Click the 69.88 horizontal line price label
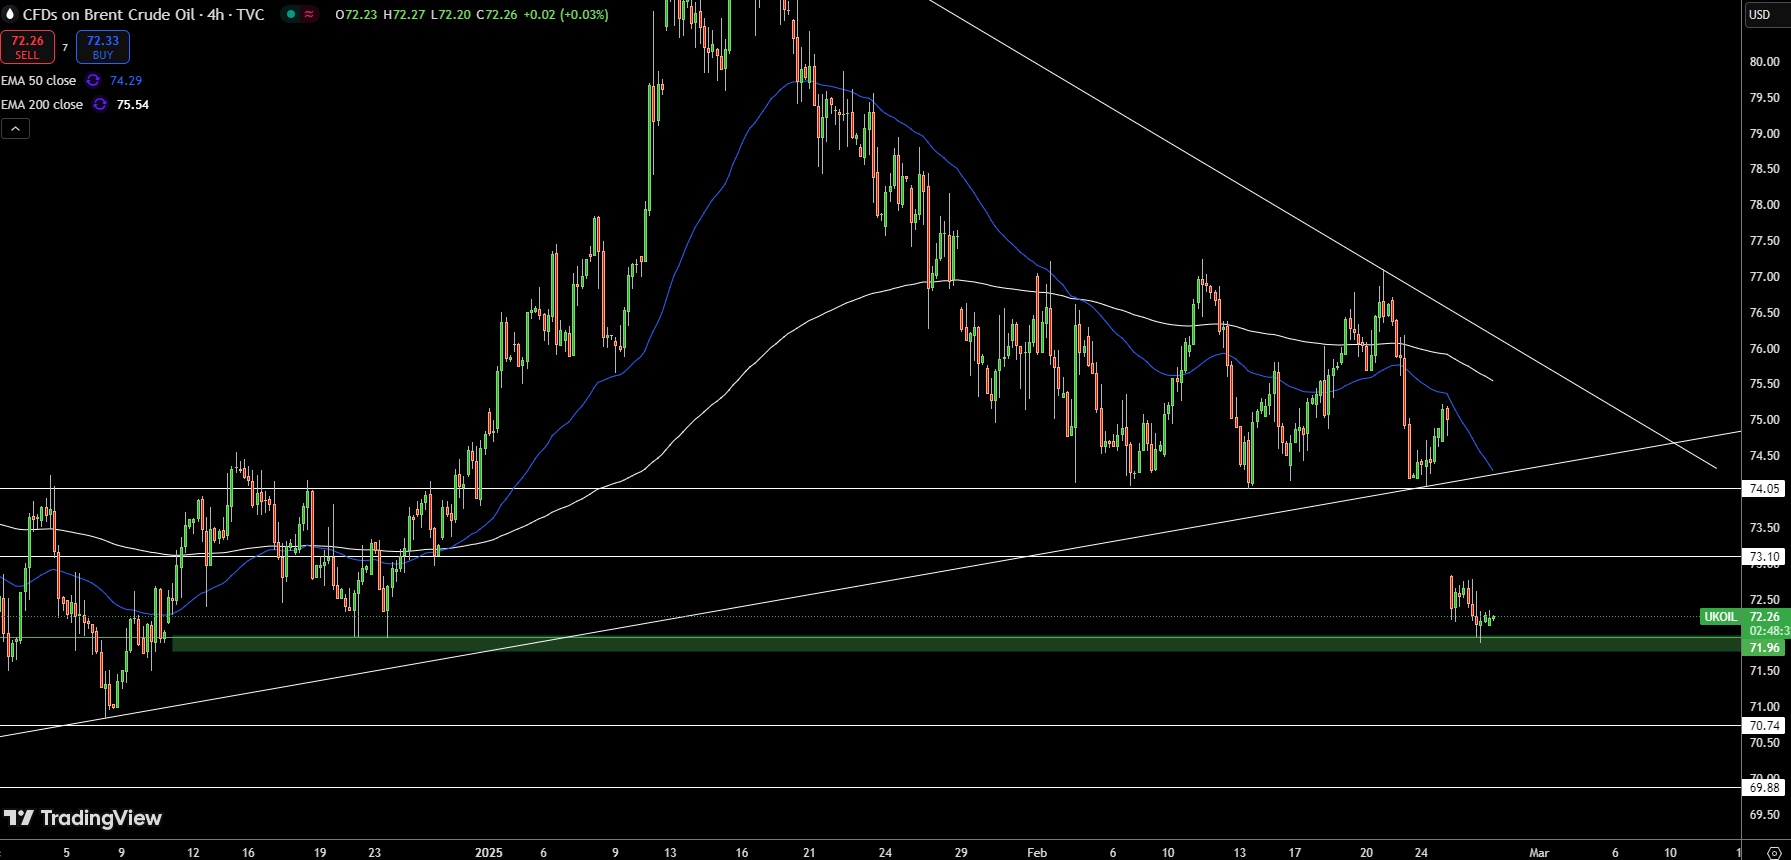This screenshot has width=1791, height=860. click(1764, 787)
